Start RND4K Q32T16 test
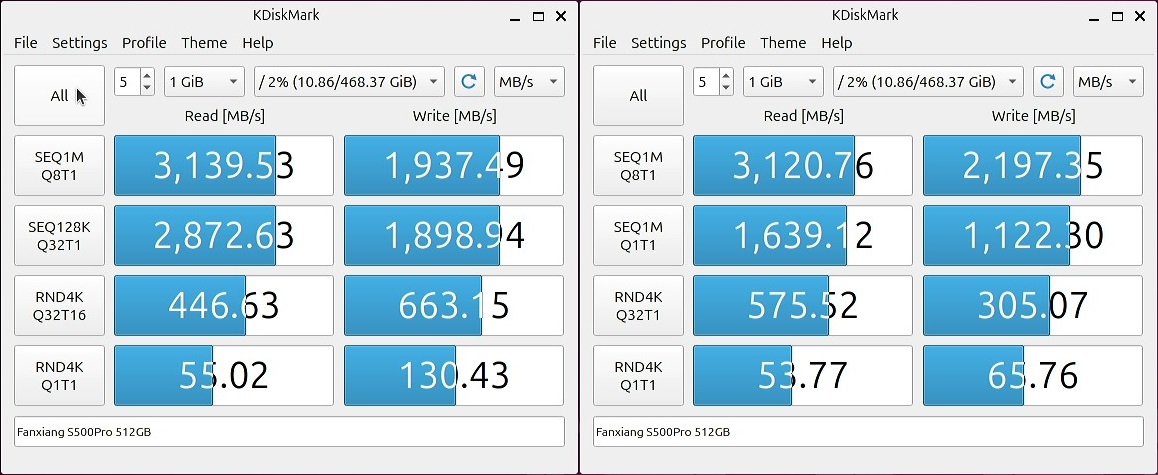The width and height of the screenshot is (1158, 475). pos(59,305)
